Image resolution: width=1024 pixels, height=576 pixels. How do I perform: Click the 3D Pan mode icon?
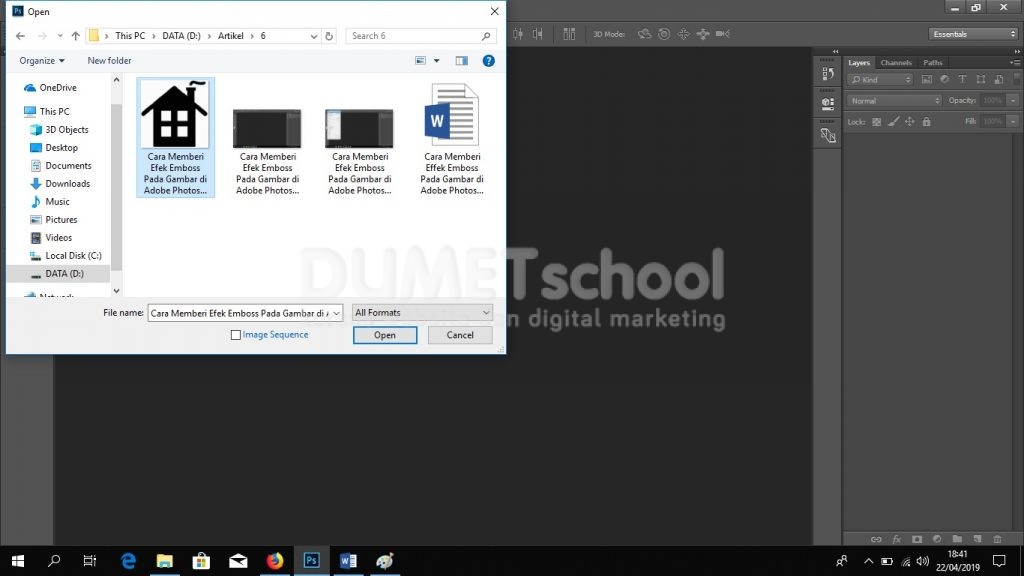pos(683,34)
